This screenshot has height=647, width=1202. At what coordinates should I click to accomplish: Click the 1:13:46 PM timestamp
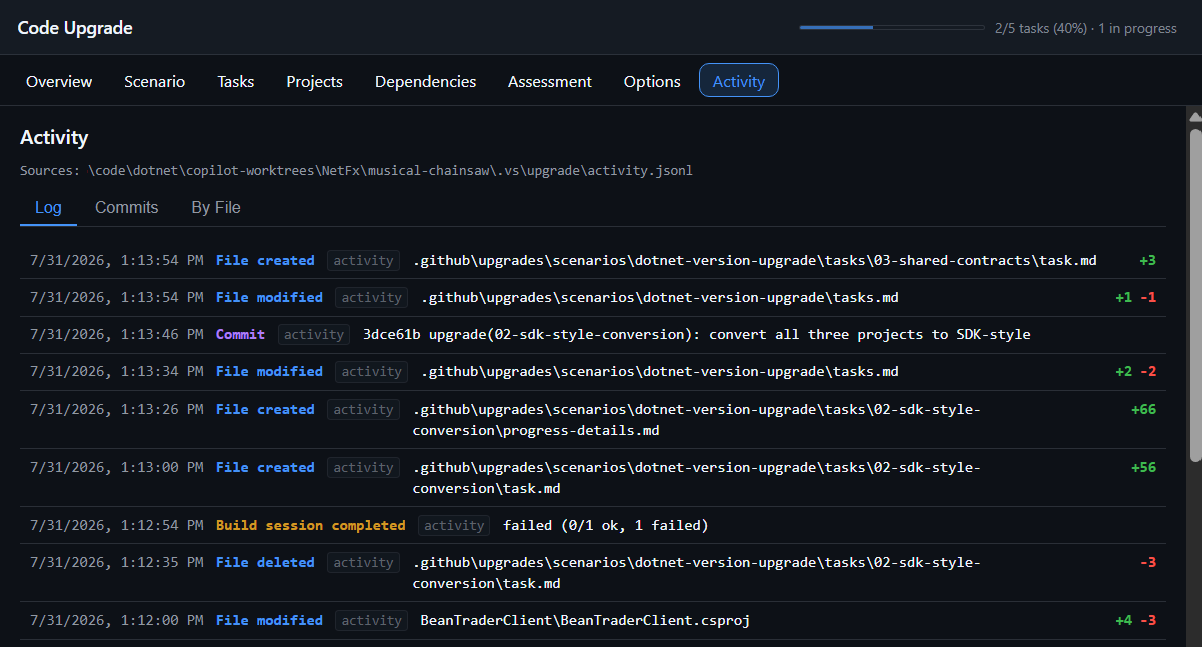(117, 334)
